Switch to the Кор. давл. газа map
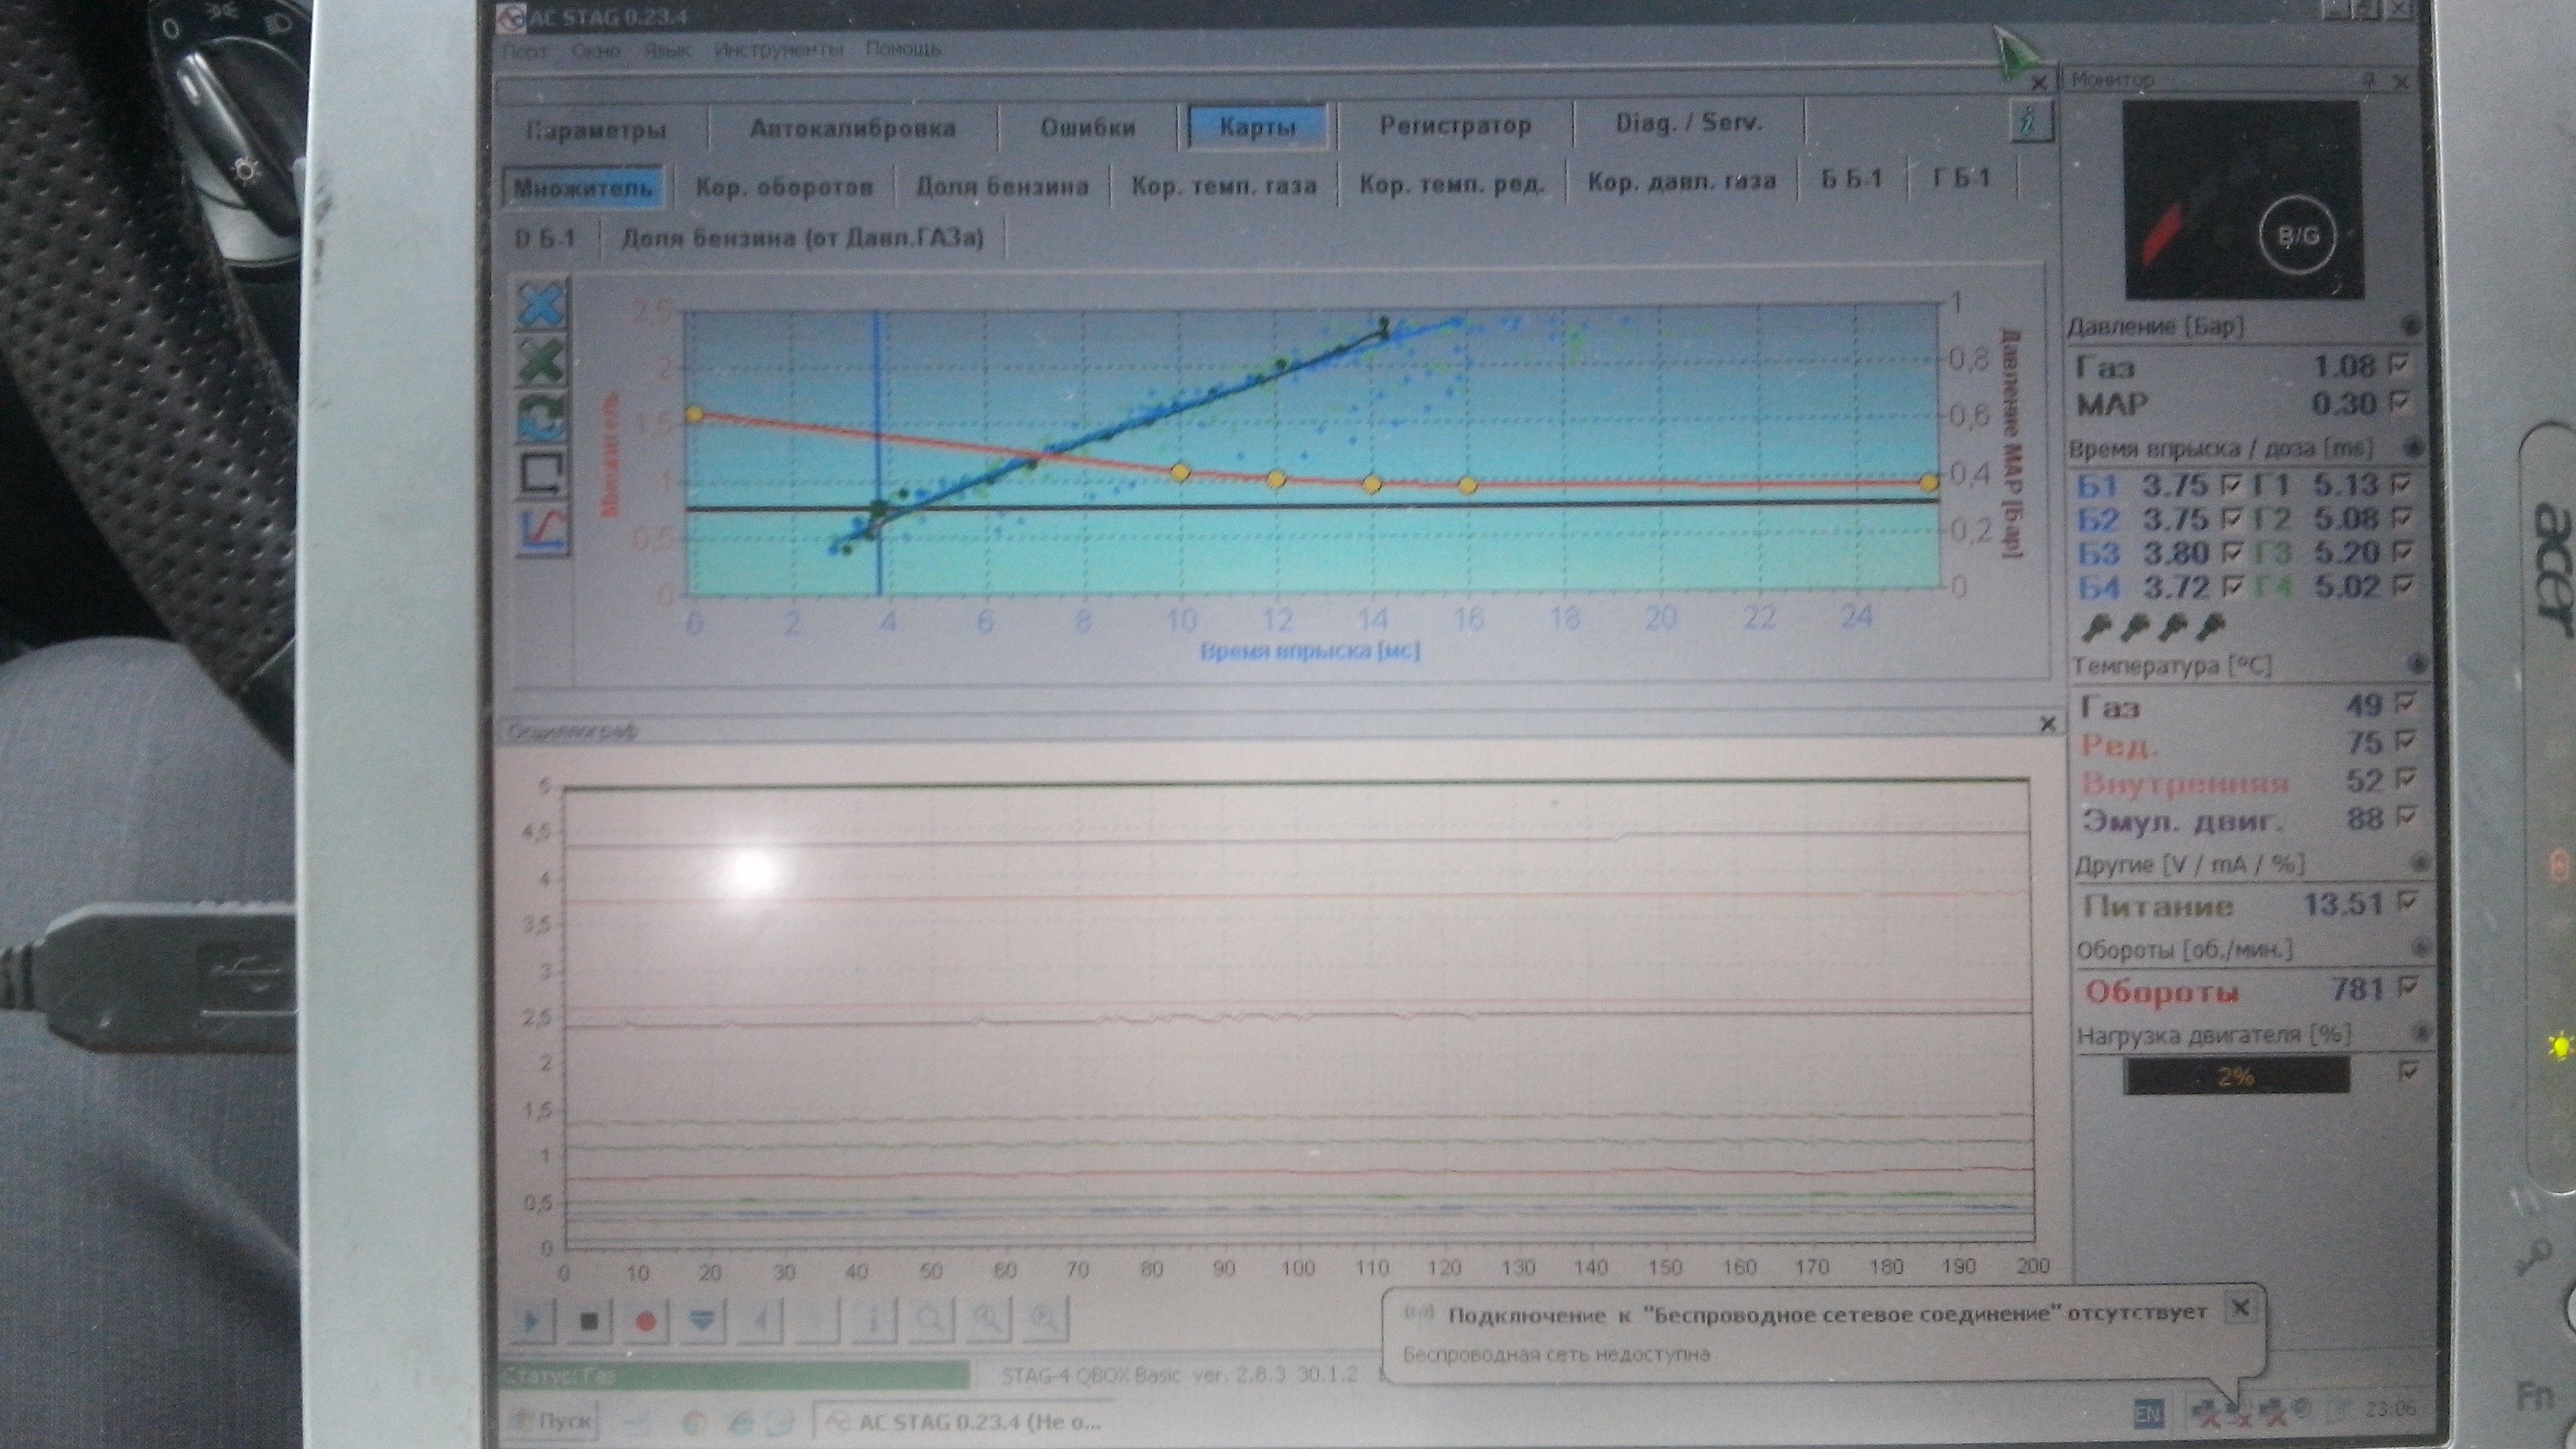Screen dimensions: 2576x1449 pyautogui.click(x=1682, y=182)
